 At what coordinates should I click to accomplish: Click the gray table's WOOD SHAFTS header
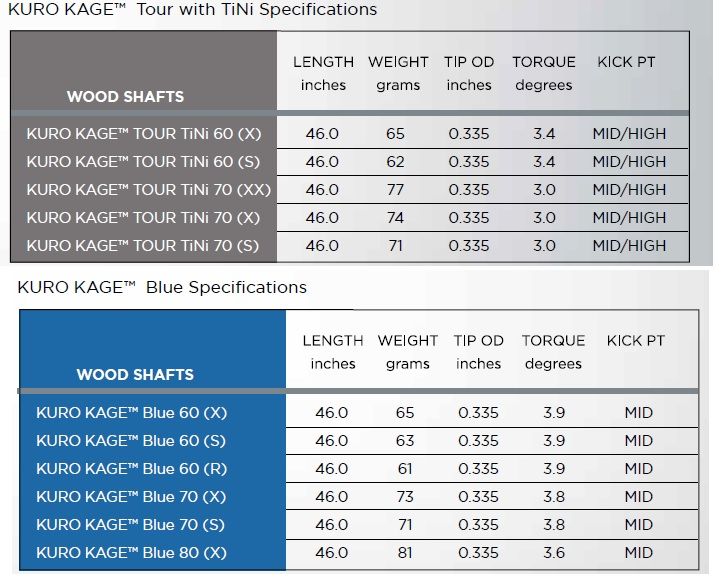click(x=126, y=97)
